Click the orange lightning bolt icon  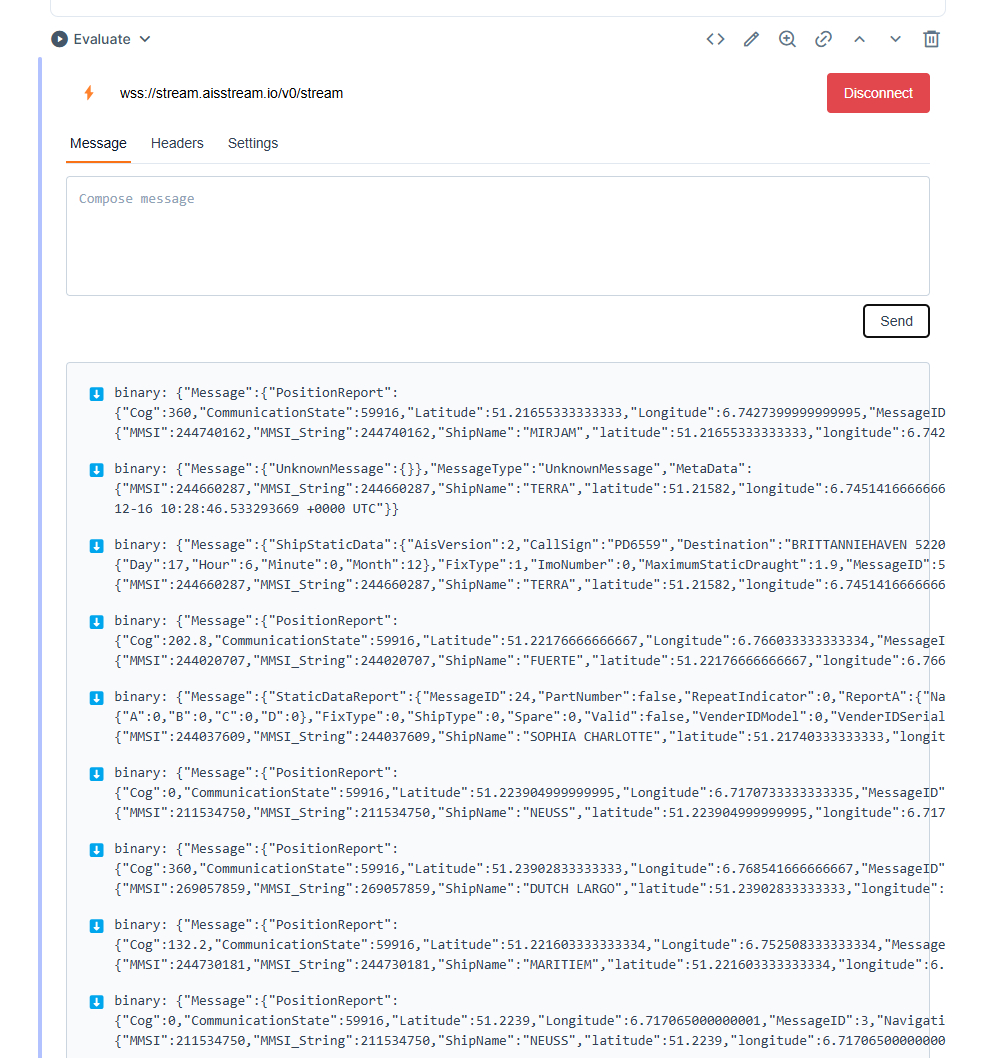89,93
